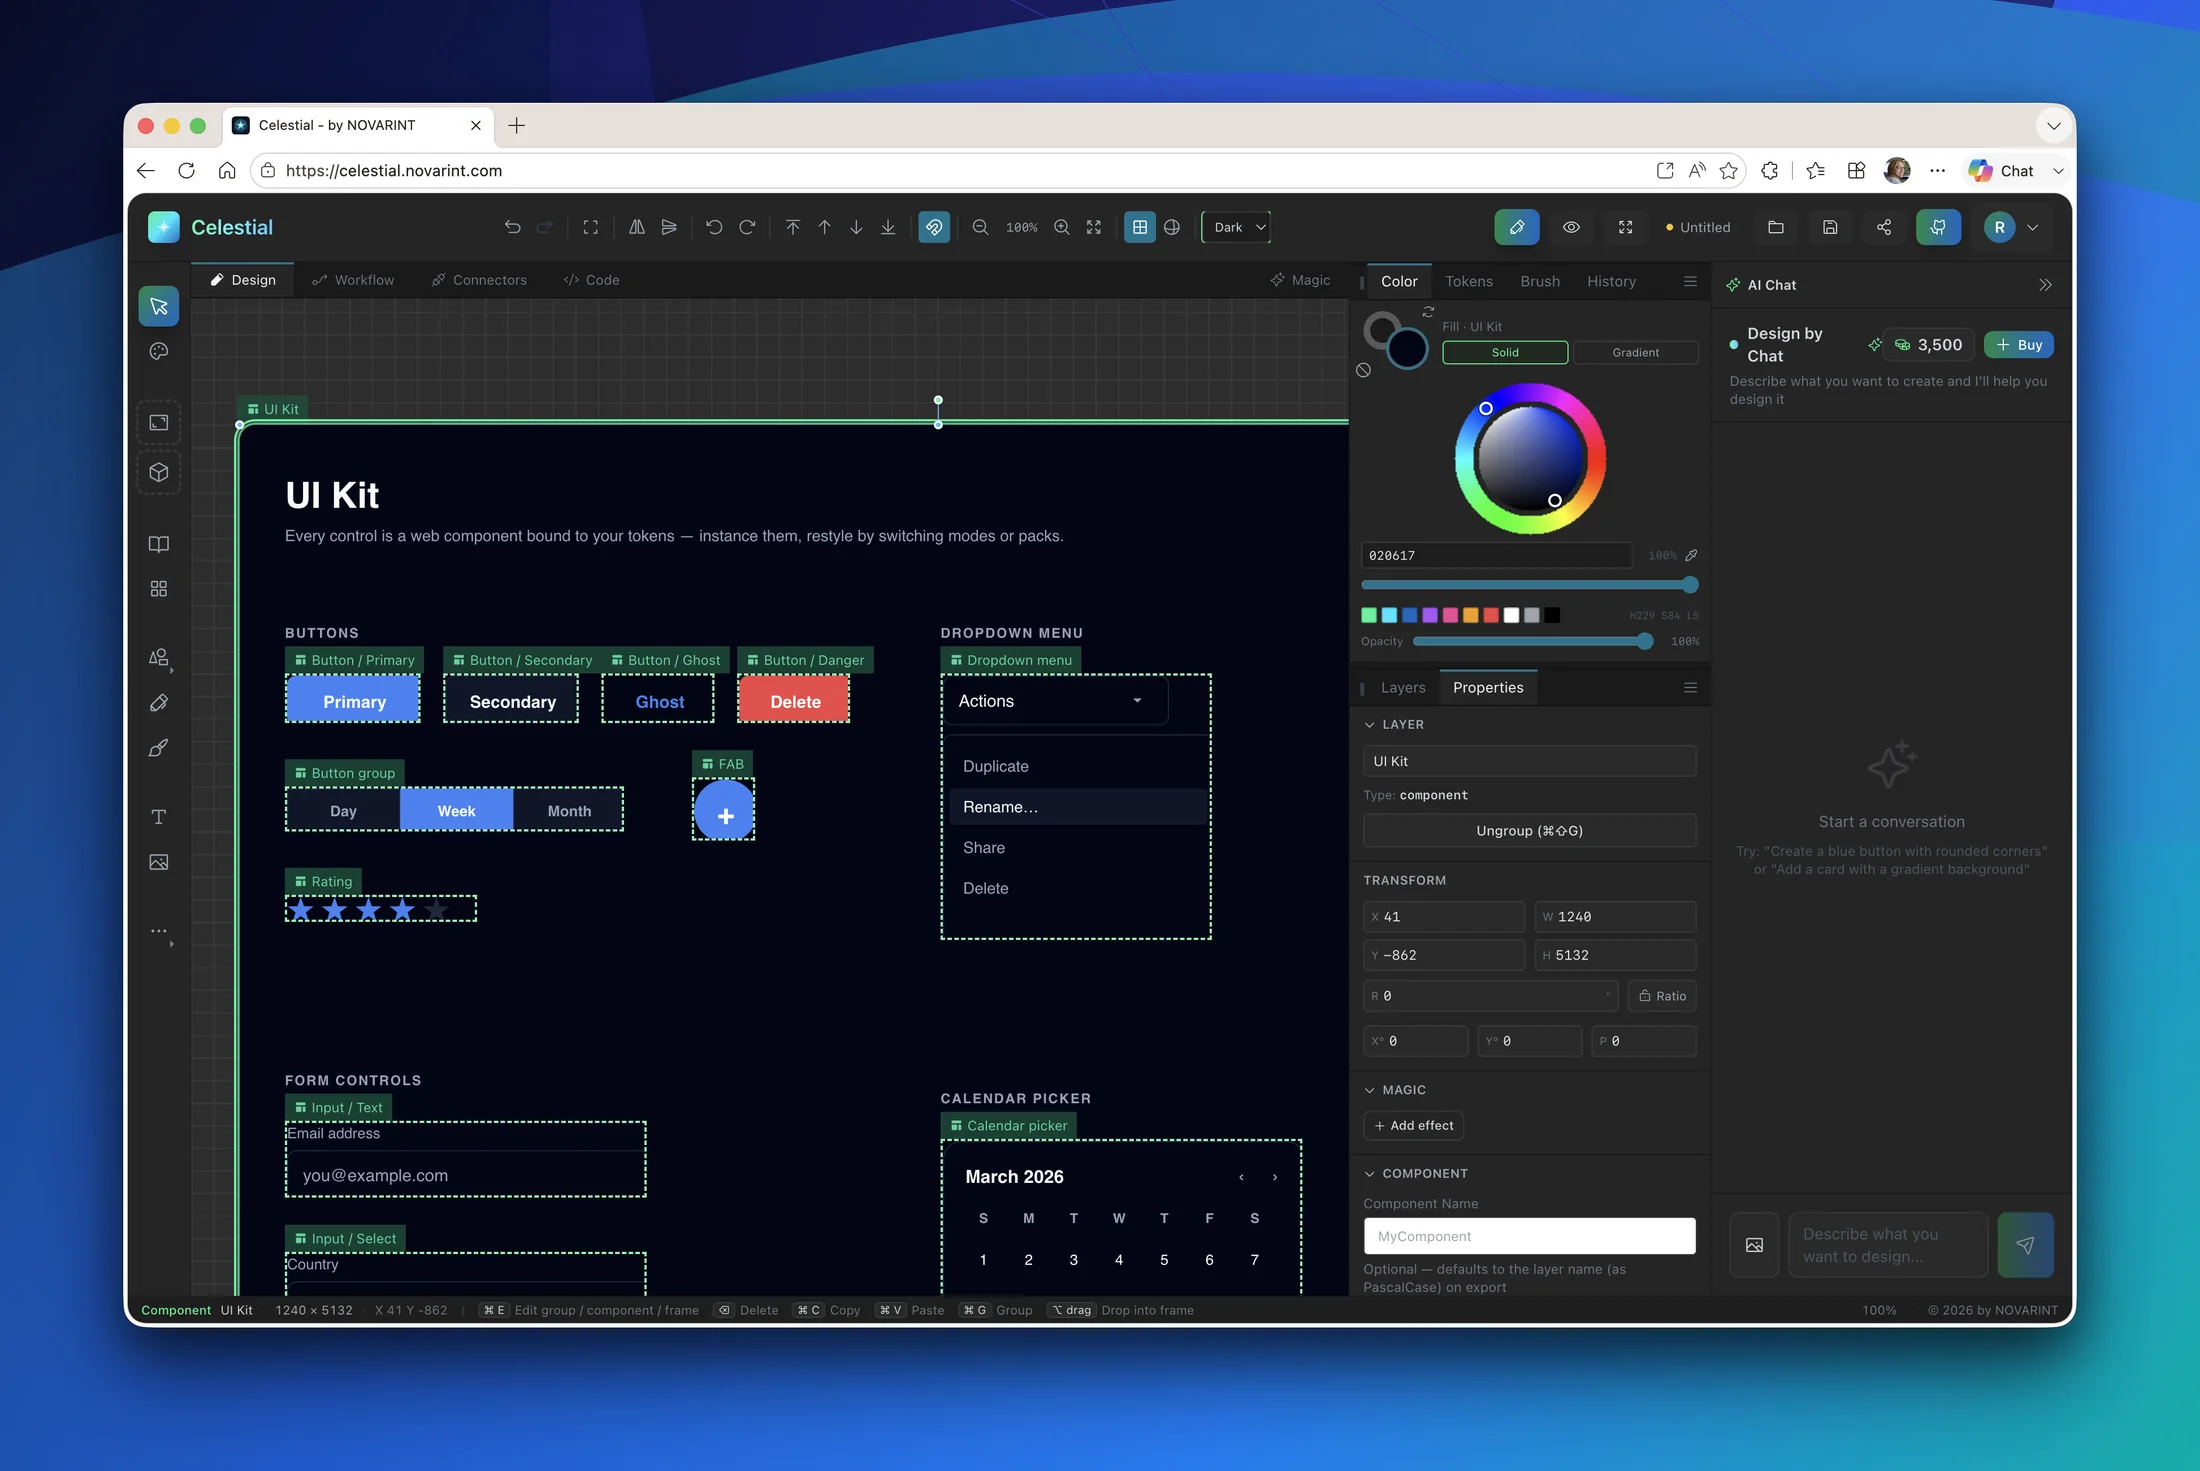This screenshot has width=2200, height=1471.
Task: Select the image tool in sidebar
Action: click(159, 862)
